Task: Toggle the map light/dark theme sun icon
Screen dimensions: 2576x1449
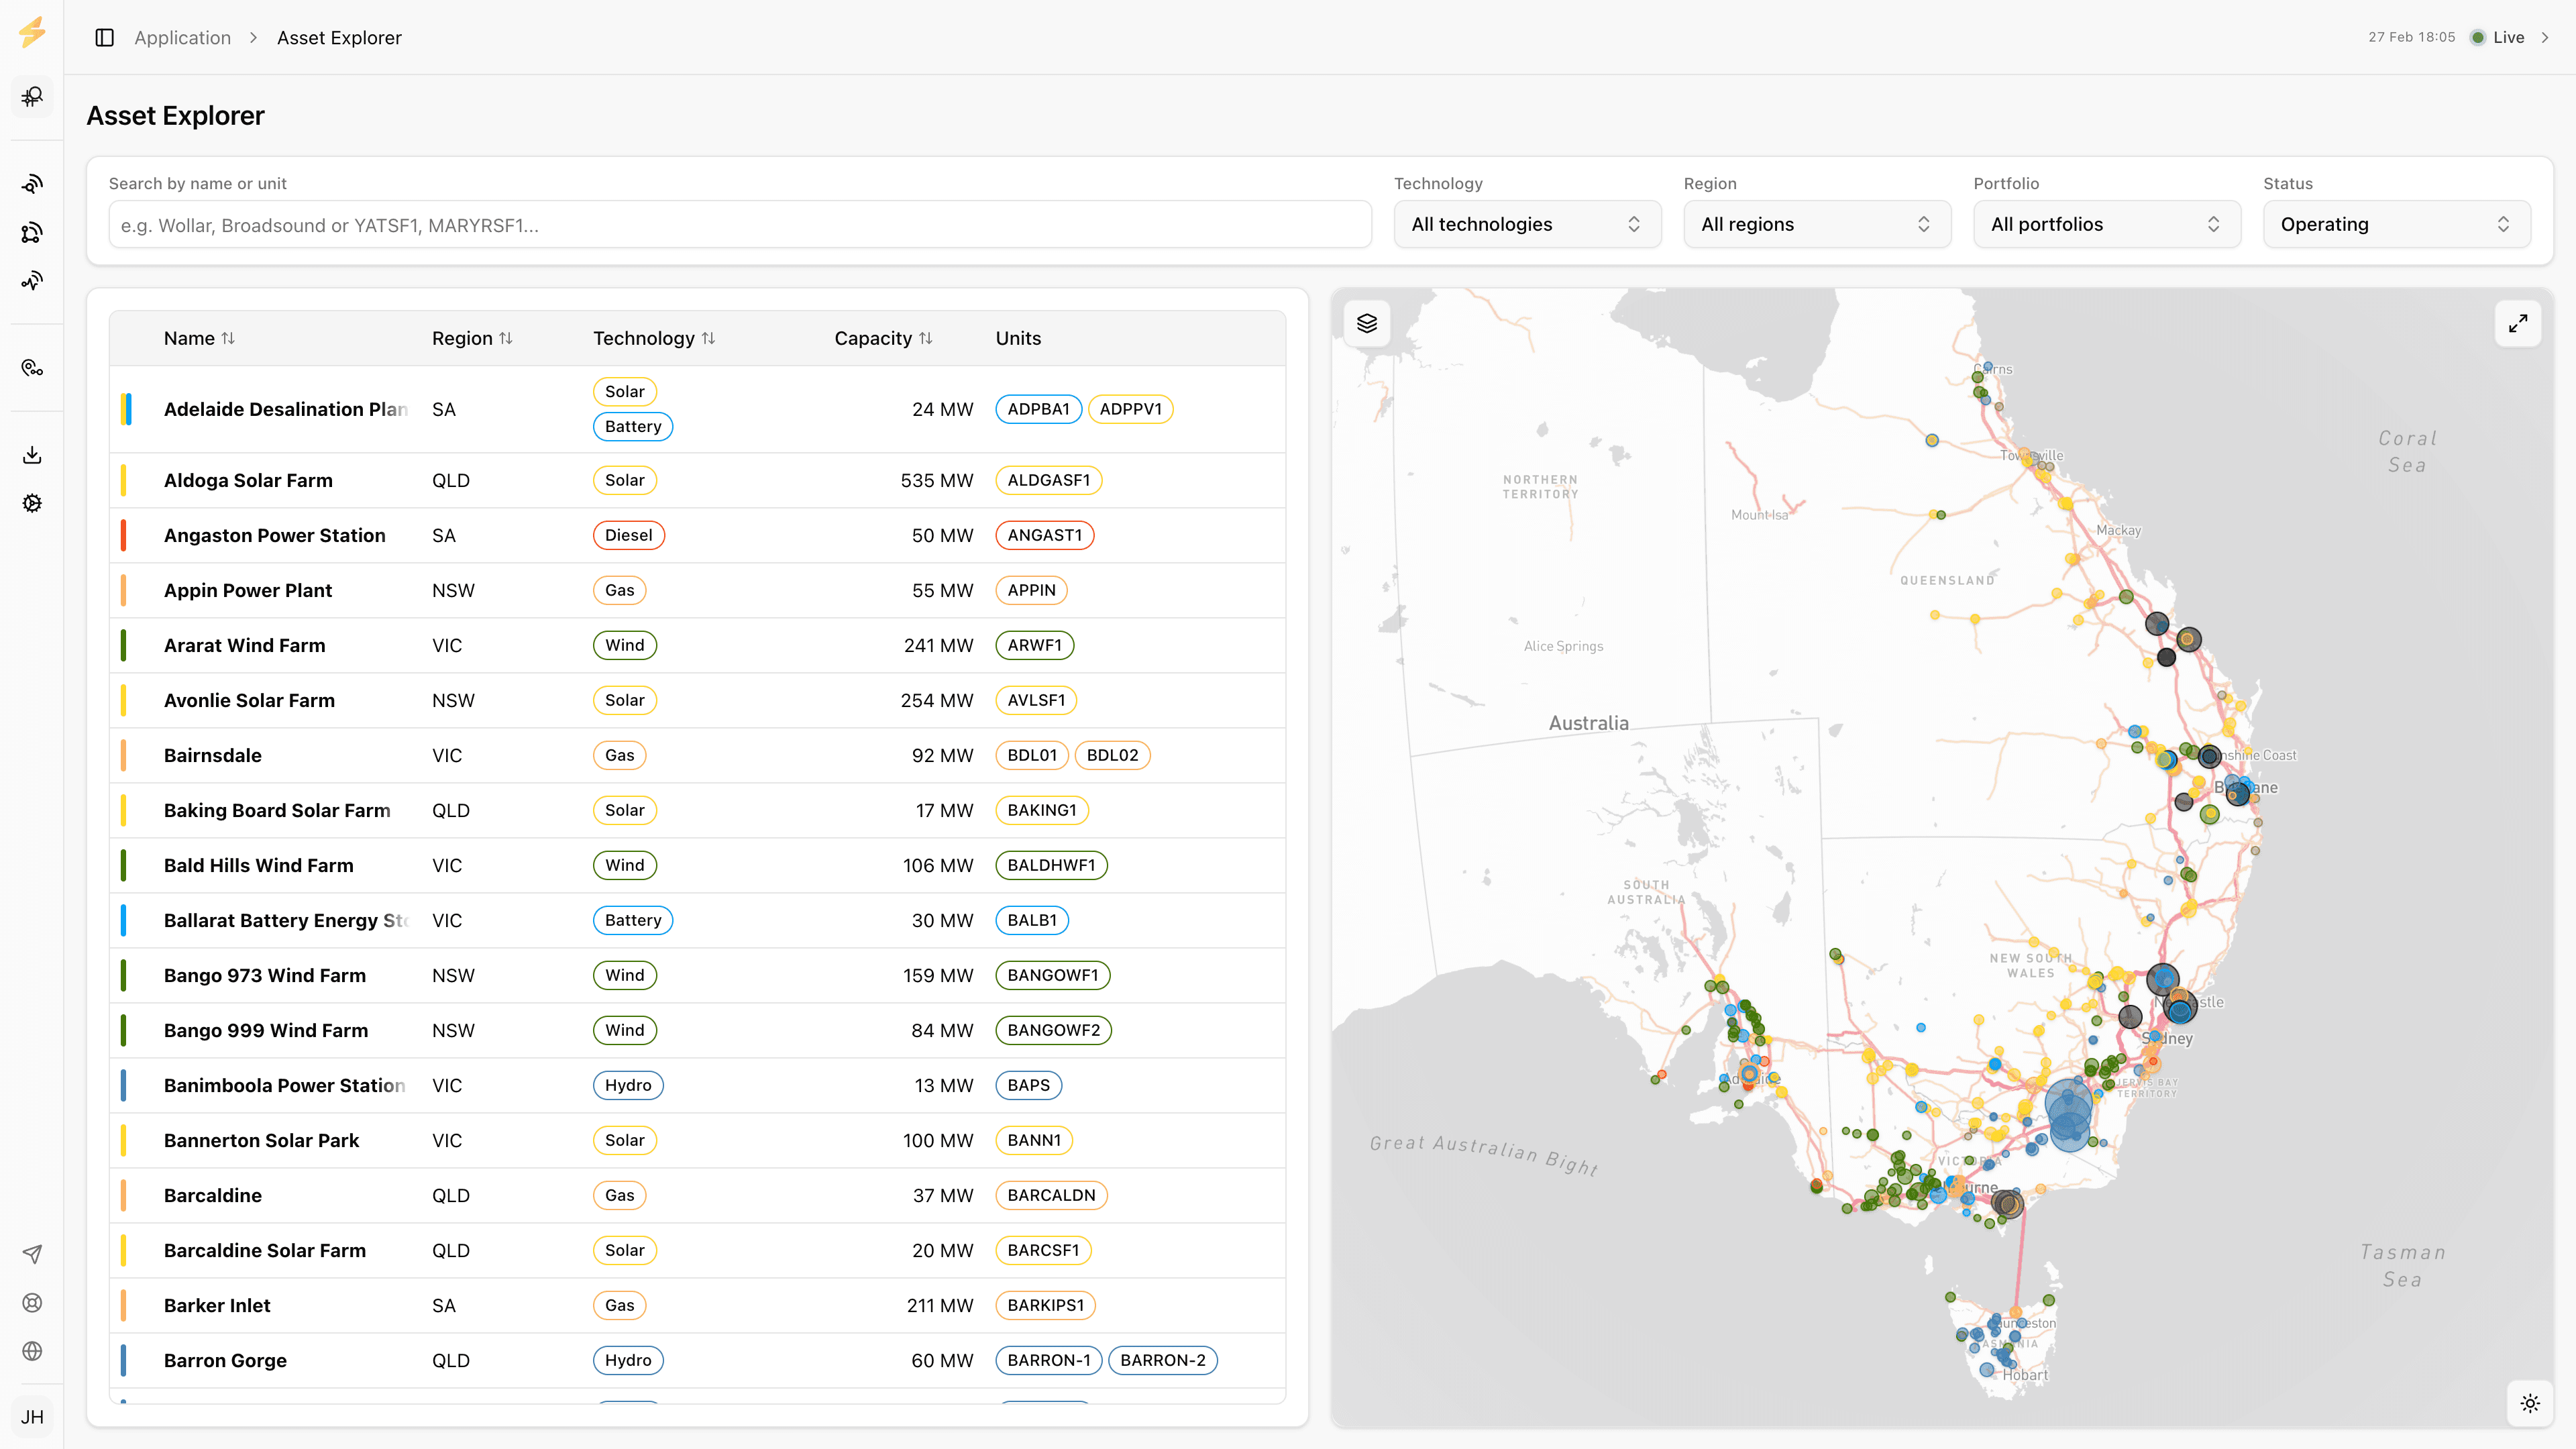Action: (2530, 1402)
